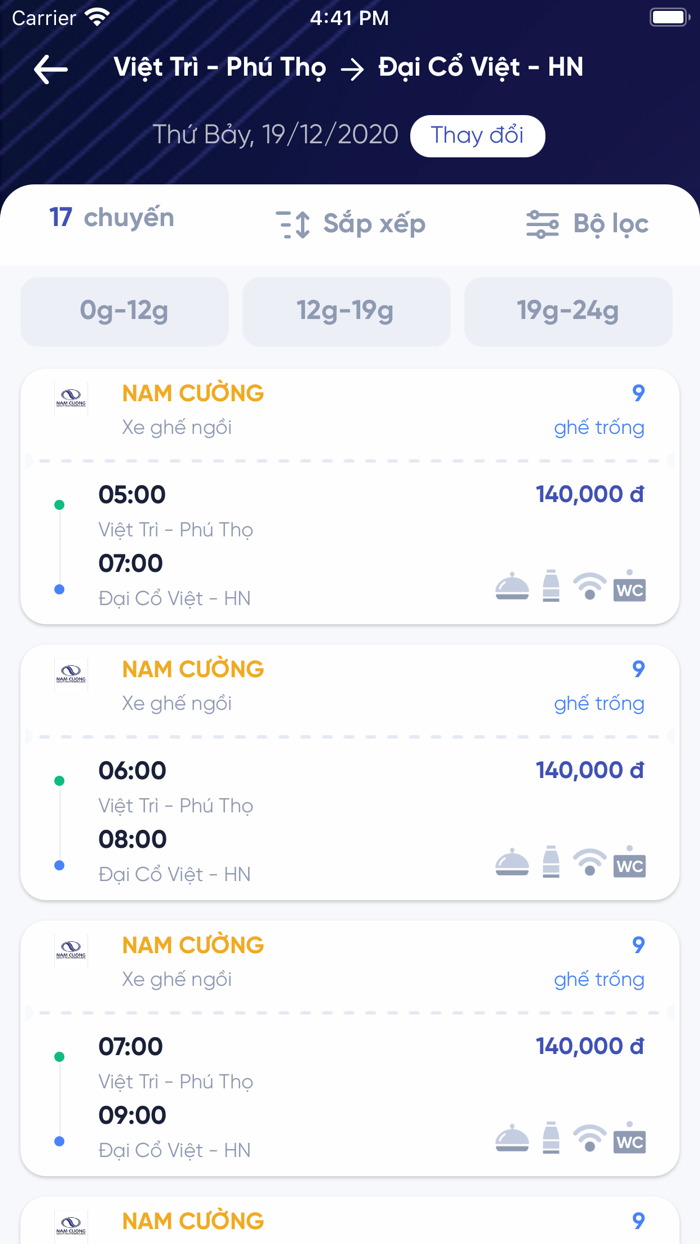Toggle the 0g-12g time filter
This screenshot has width=700, height=1244.
(124, 311)
